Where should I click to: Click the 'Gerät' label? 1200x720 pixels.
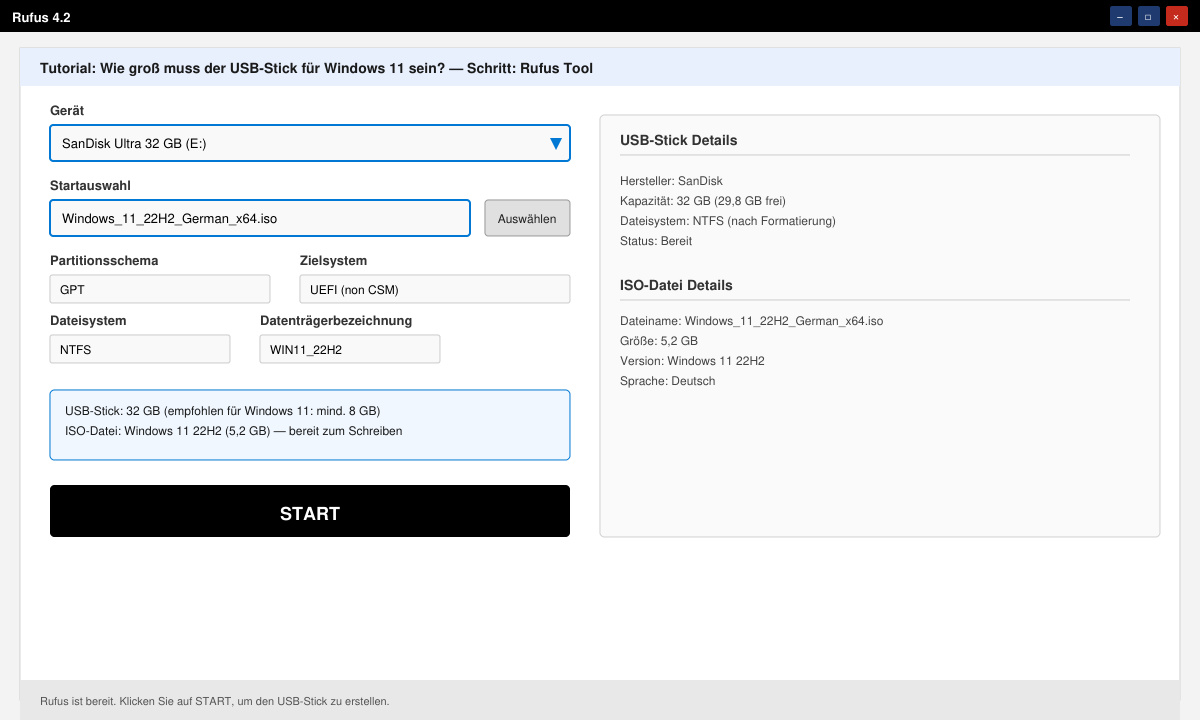(x=67, y=110)
